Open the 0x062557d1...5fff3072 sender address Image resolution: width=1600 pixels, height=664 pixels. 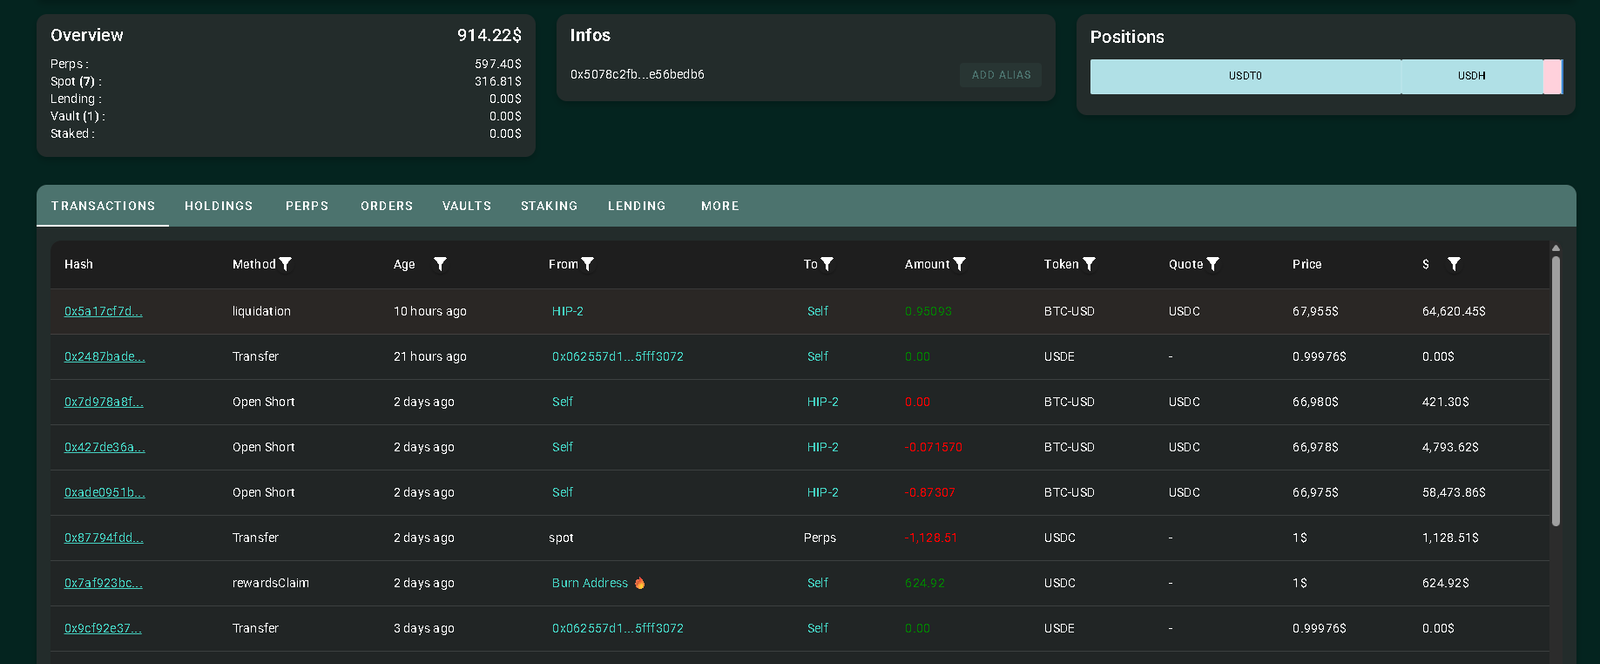click(x=617, y=357)
